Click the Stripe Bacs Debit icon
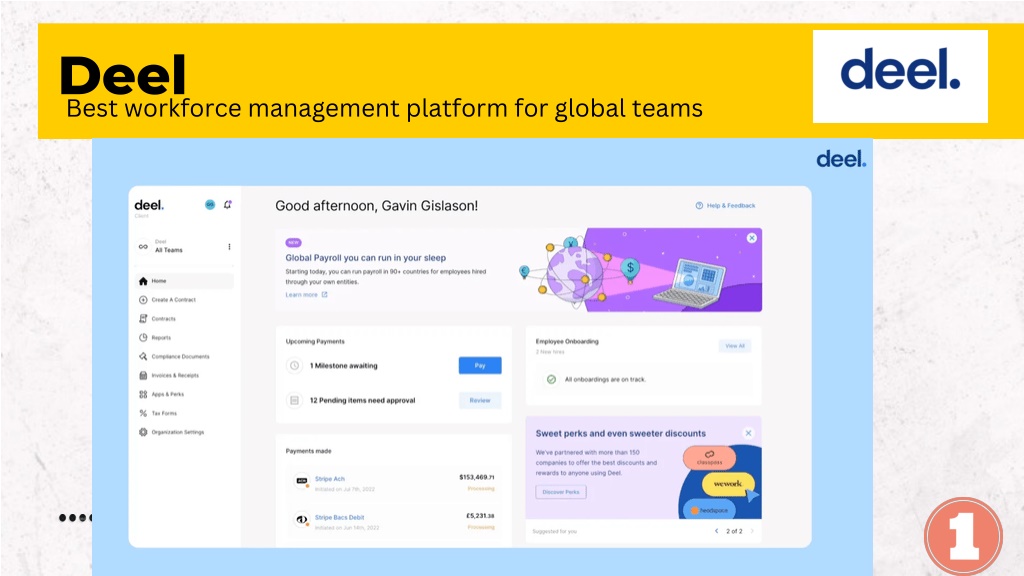The image size is (1024, 576). (302, 520)
